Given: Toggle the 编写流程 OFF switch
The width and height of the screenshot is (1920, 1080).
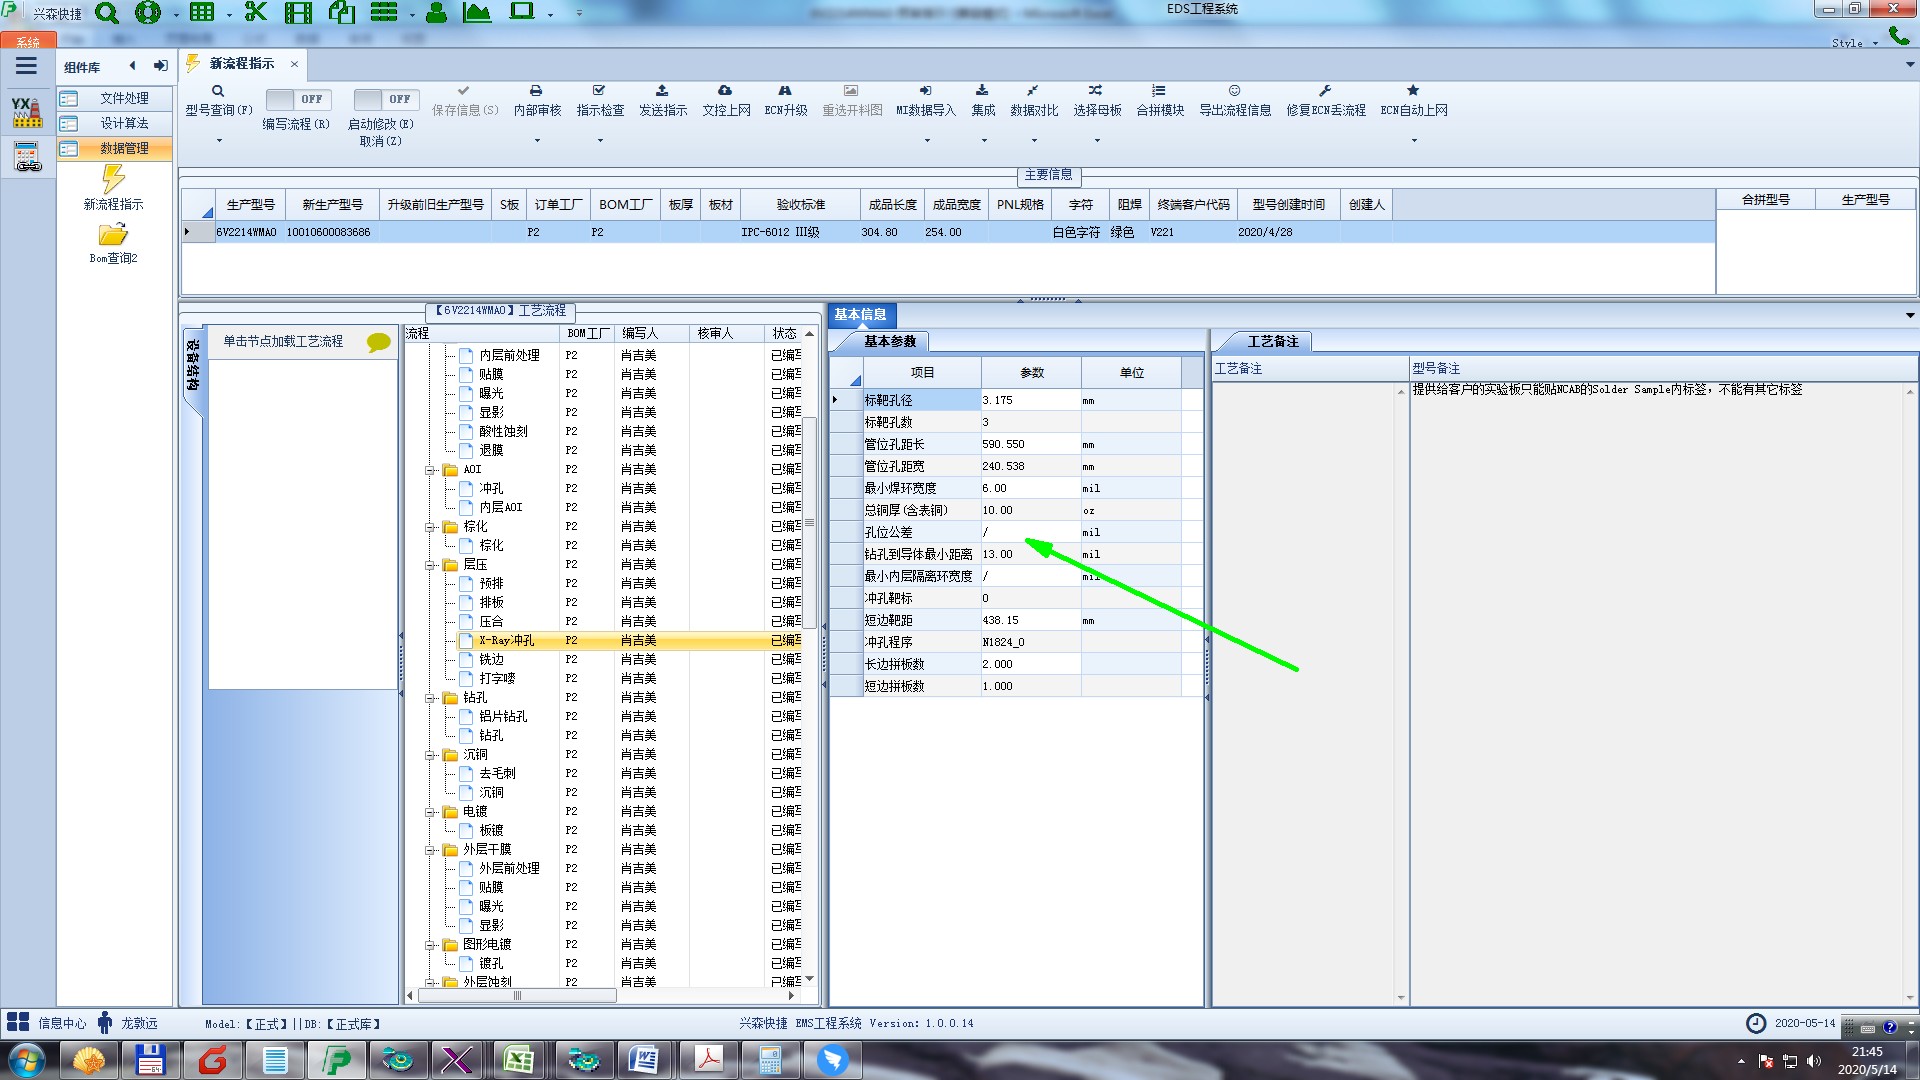Looking at the screenshot, I should coord(296,99).
